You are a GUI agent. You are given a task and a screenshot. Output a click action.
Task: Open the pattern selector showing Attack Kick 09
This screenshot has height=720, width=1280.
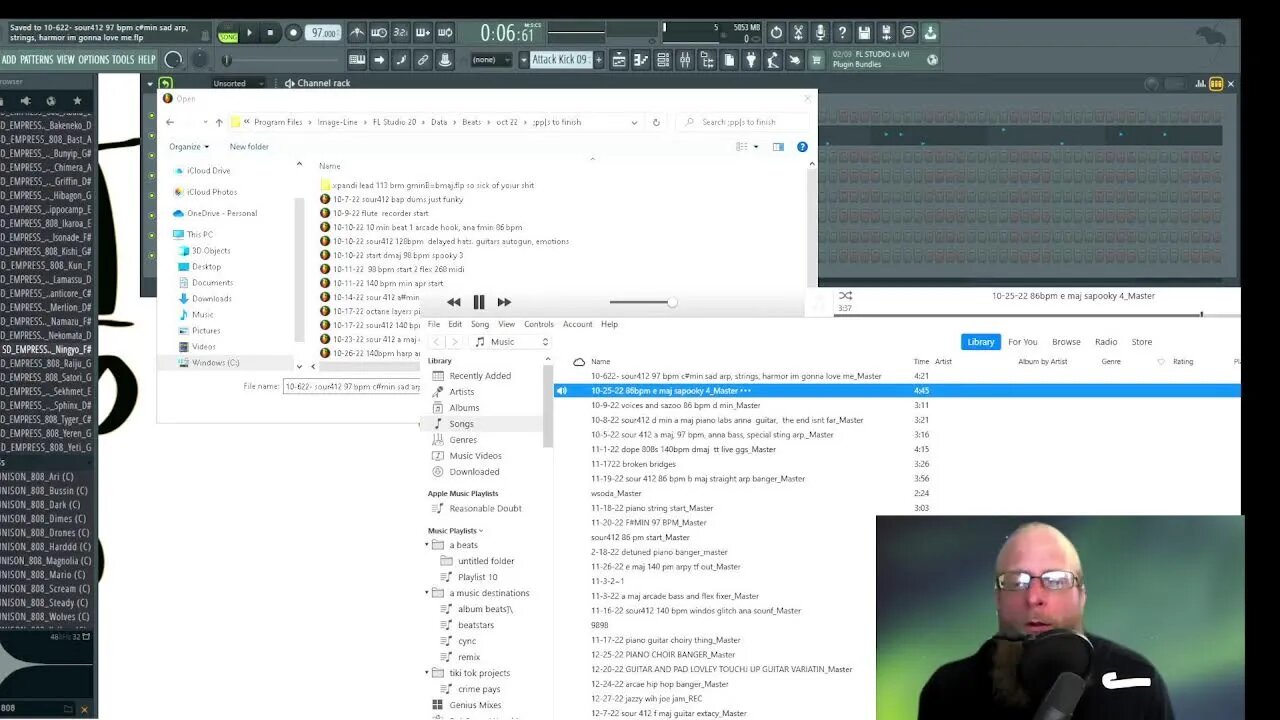560,60
